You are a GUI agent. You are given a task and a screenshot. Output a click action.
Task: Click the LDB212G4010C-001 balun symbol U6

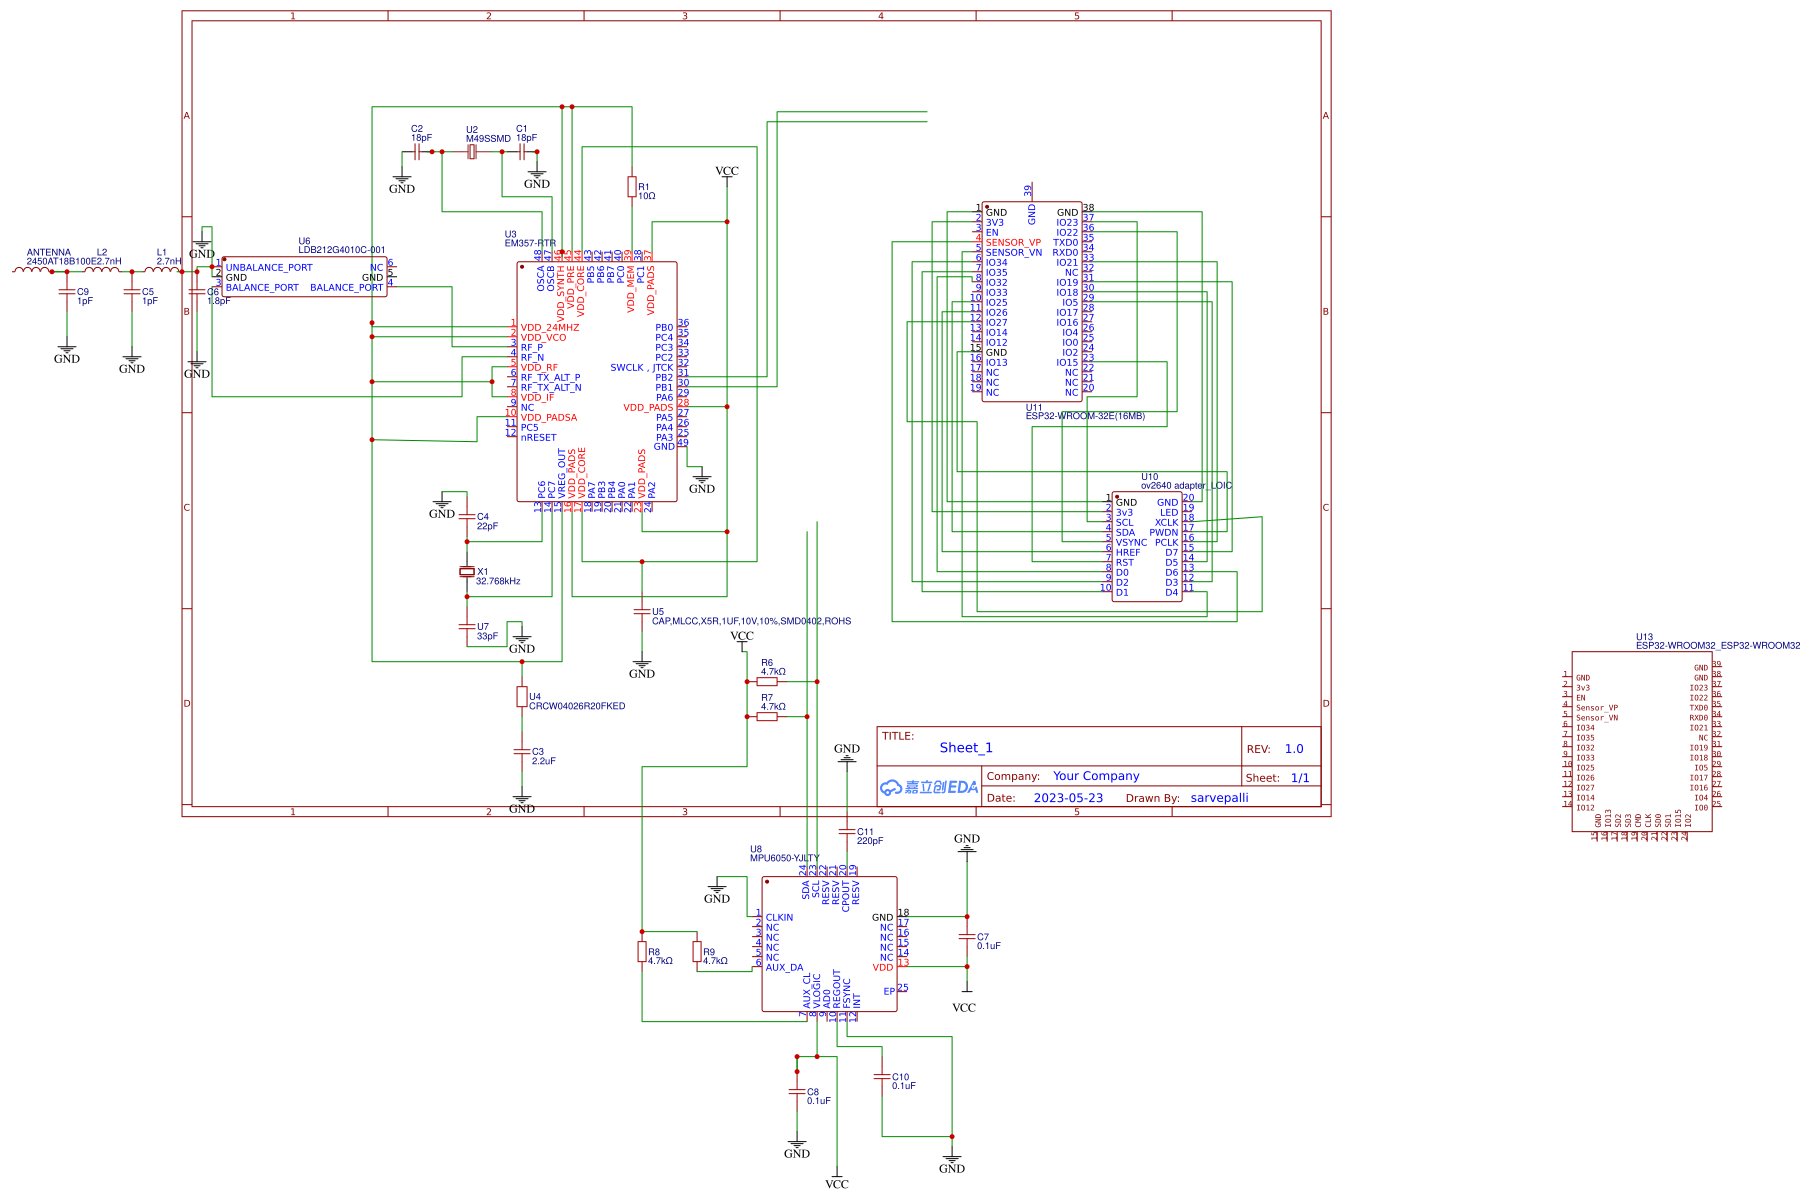(305, 277)
